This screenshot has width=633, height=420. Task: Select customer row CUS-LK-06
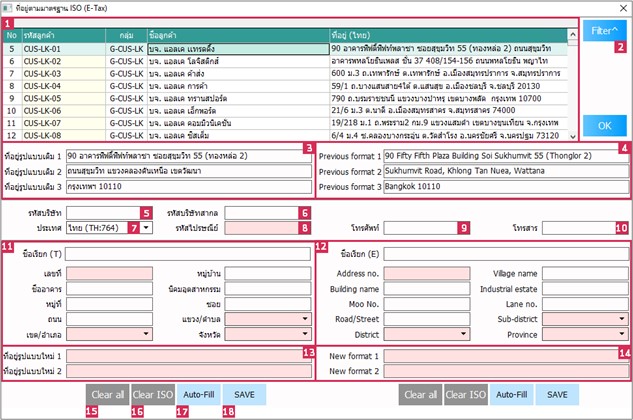click(x=285, y=111)
